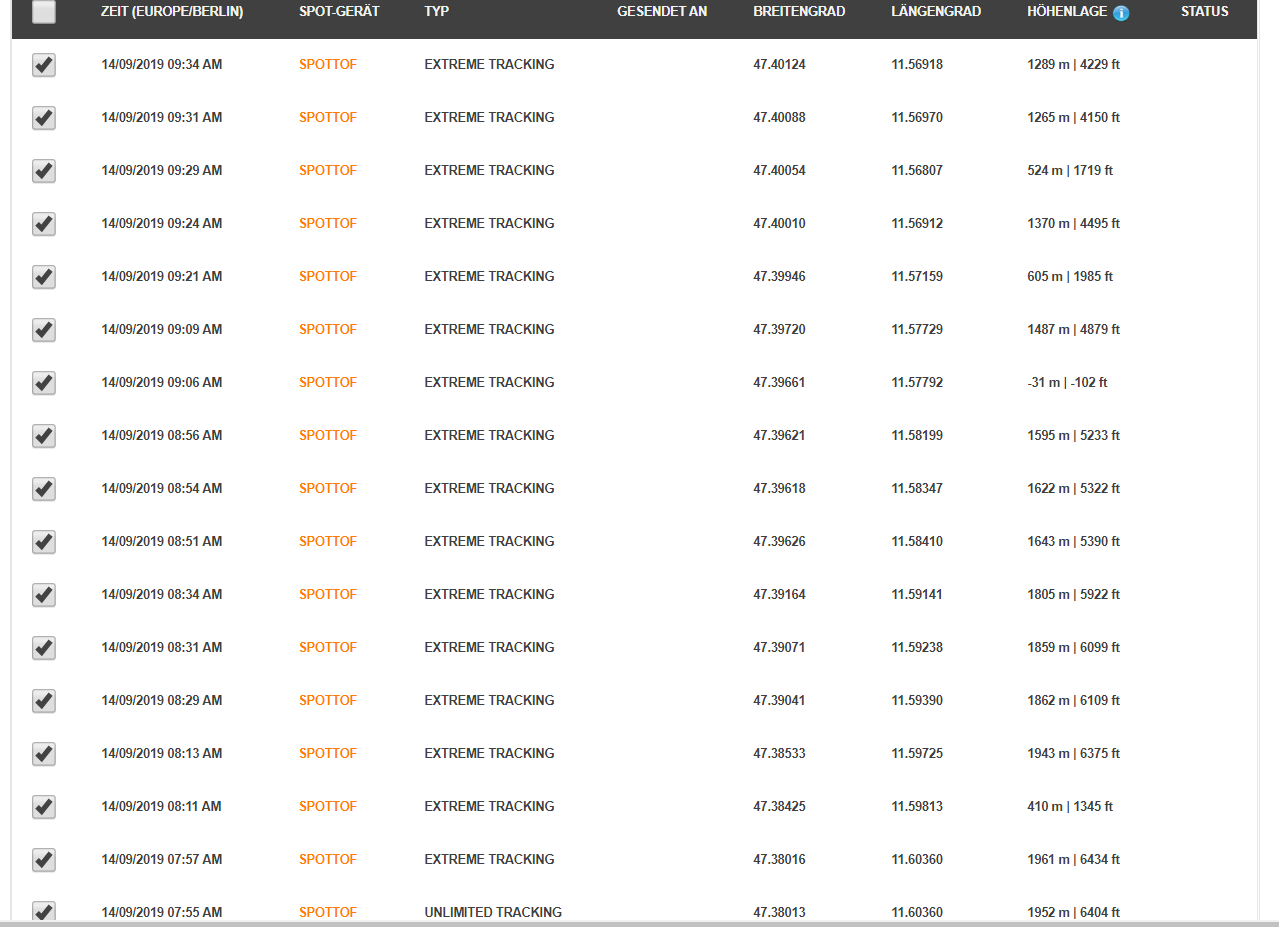Viewport: 1279px width, 927px height.
Task: Open SPOTTOF link in 08:13 AM row
Action: pyautogui.click(x=328, y=754)
